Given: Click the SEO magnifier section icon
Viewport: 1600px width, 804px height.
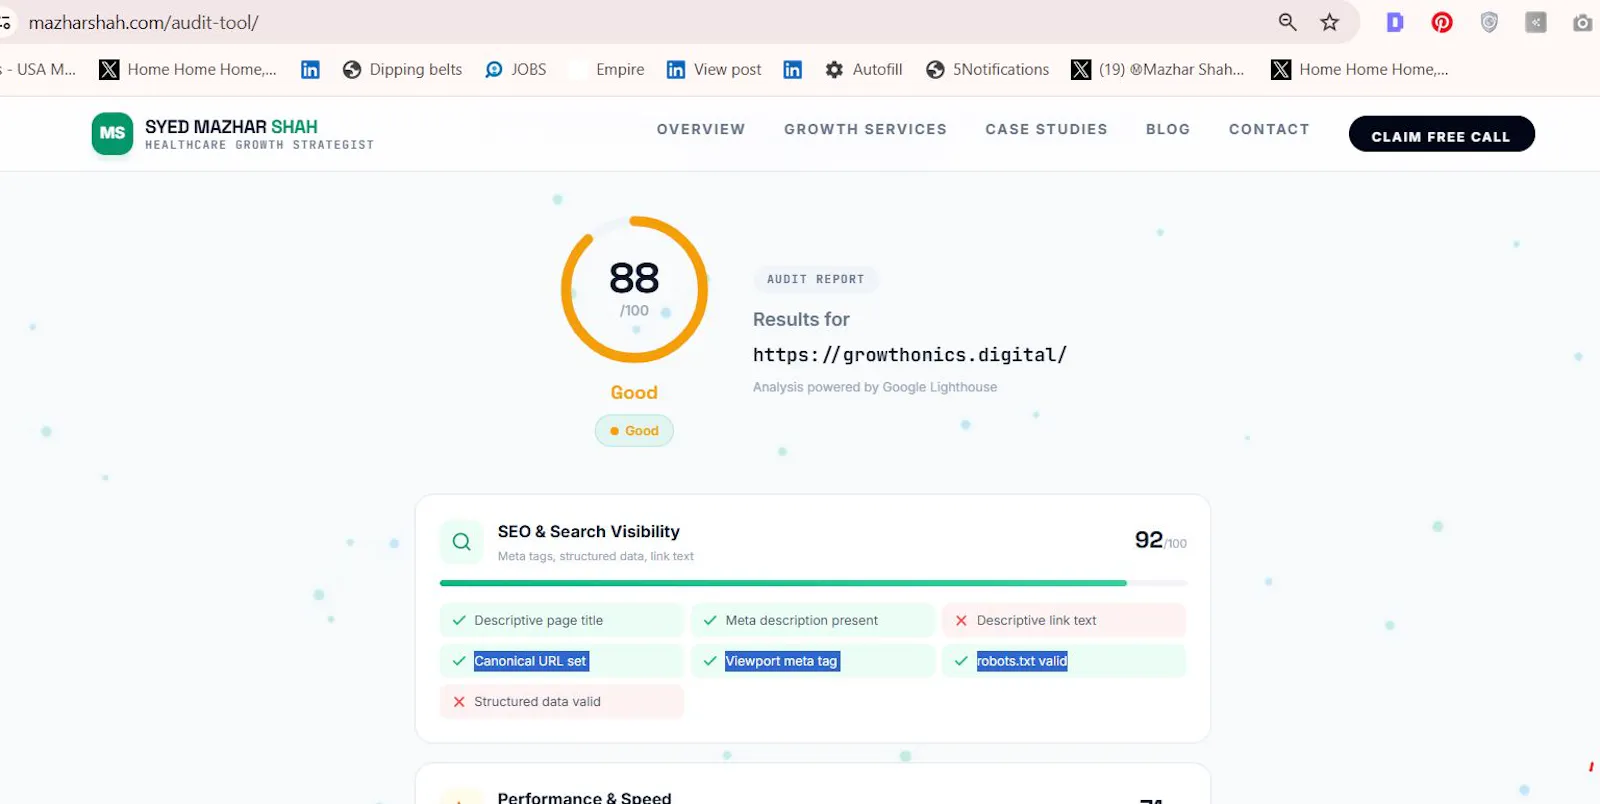Looking at the screenshot, I should 461,542.
